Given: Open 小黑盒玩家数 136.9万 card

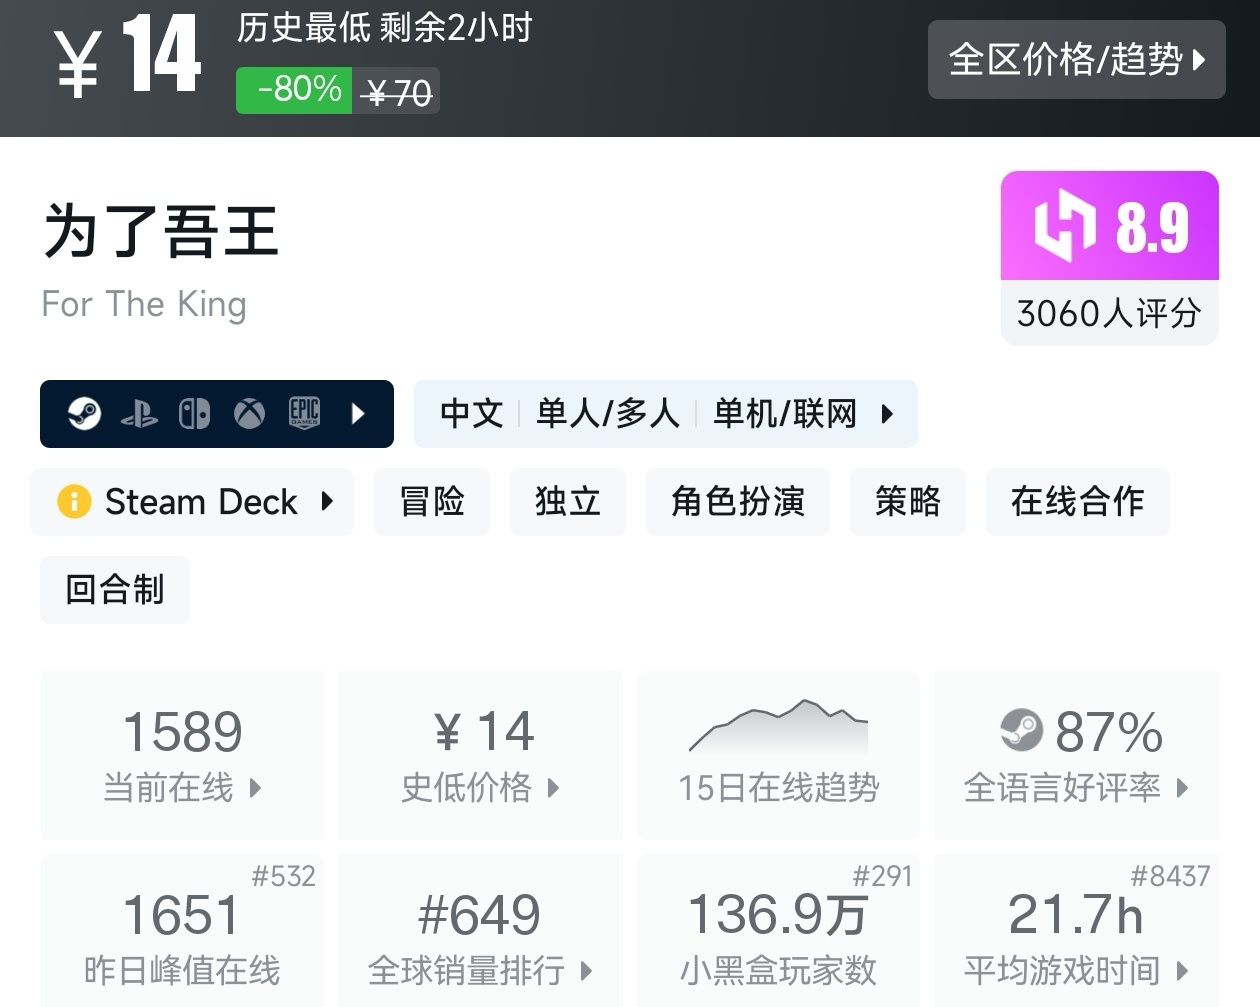Looking at the screenshot, I should pyautogui.click(x=778, y=930).
